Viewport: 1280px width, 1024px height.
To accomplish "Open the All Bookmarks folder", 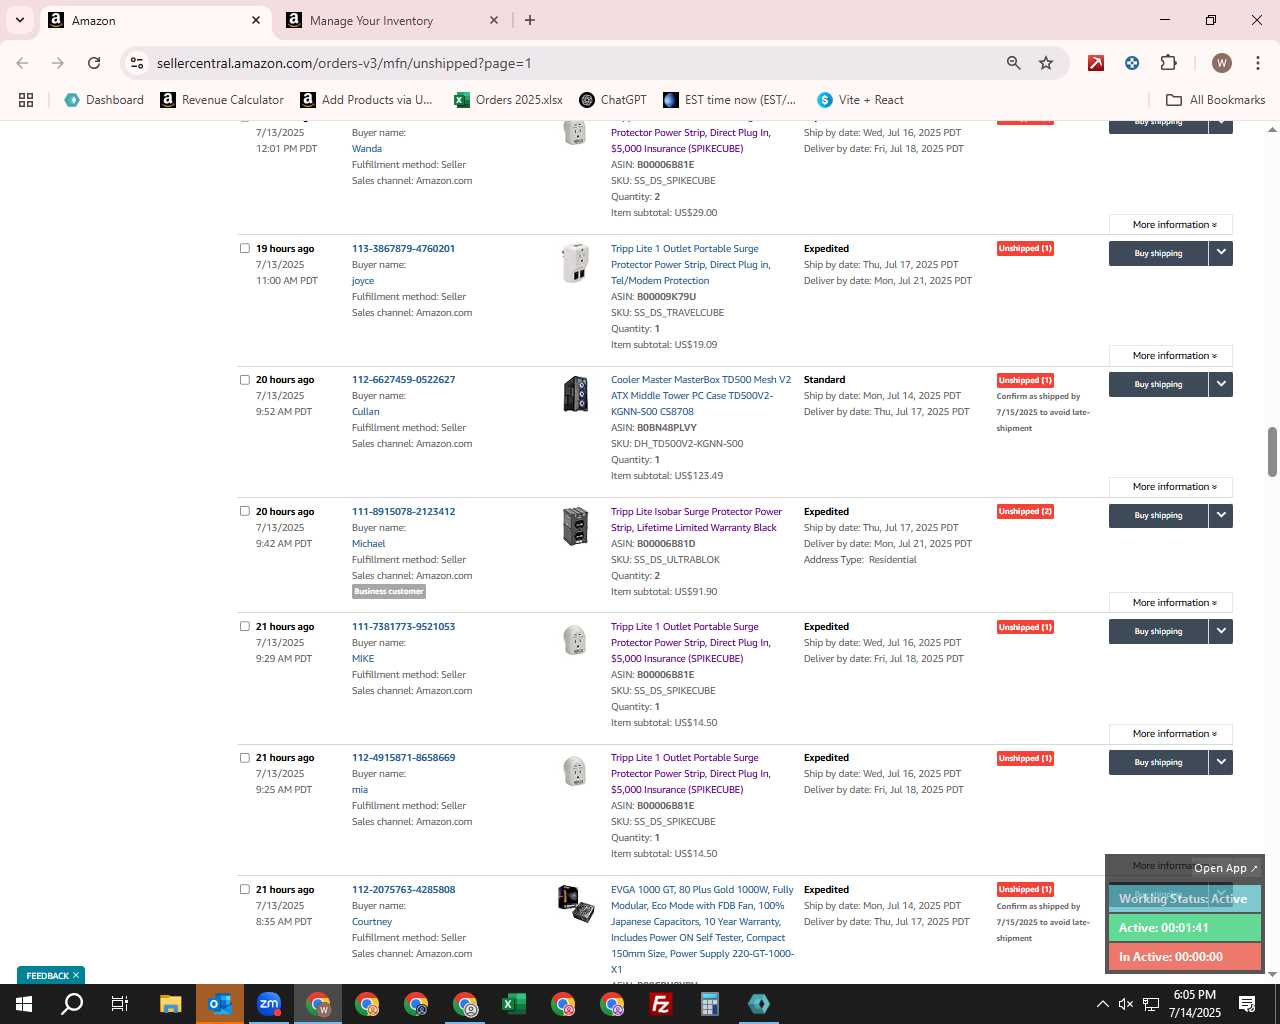I will [1216, 100].
